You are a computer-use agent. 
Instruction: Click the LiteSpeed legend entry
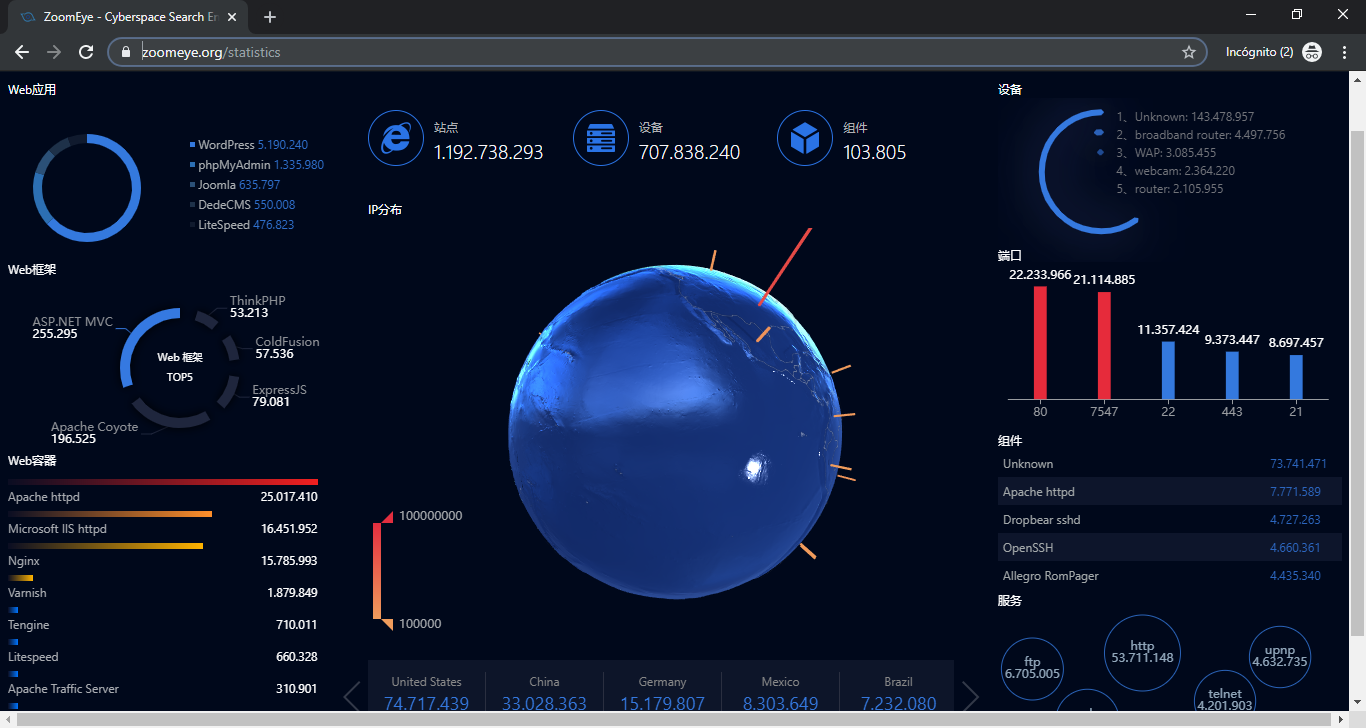(242, 225)
